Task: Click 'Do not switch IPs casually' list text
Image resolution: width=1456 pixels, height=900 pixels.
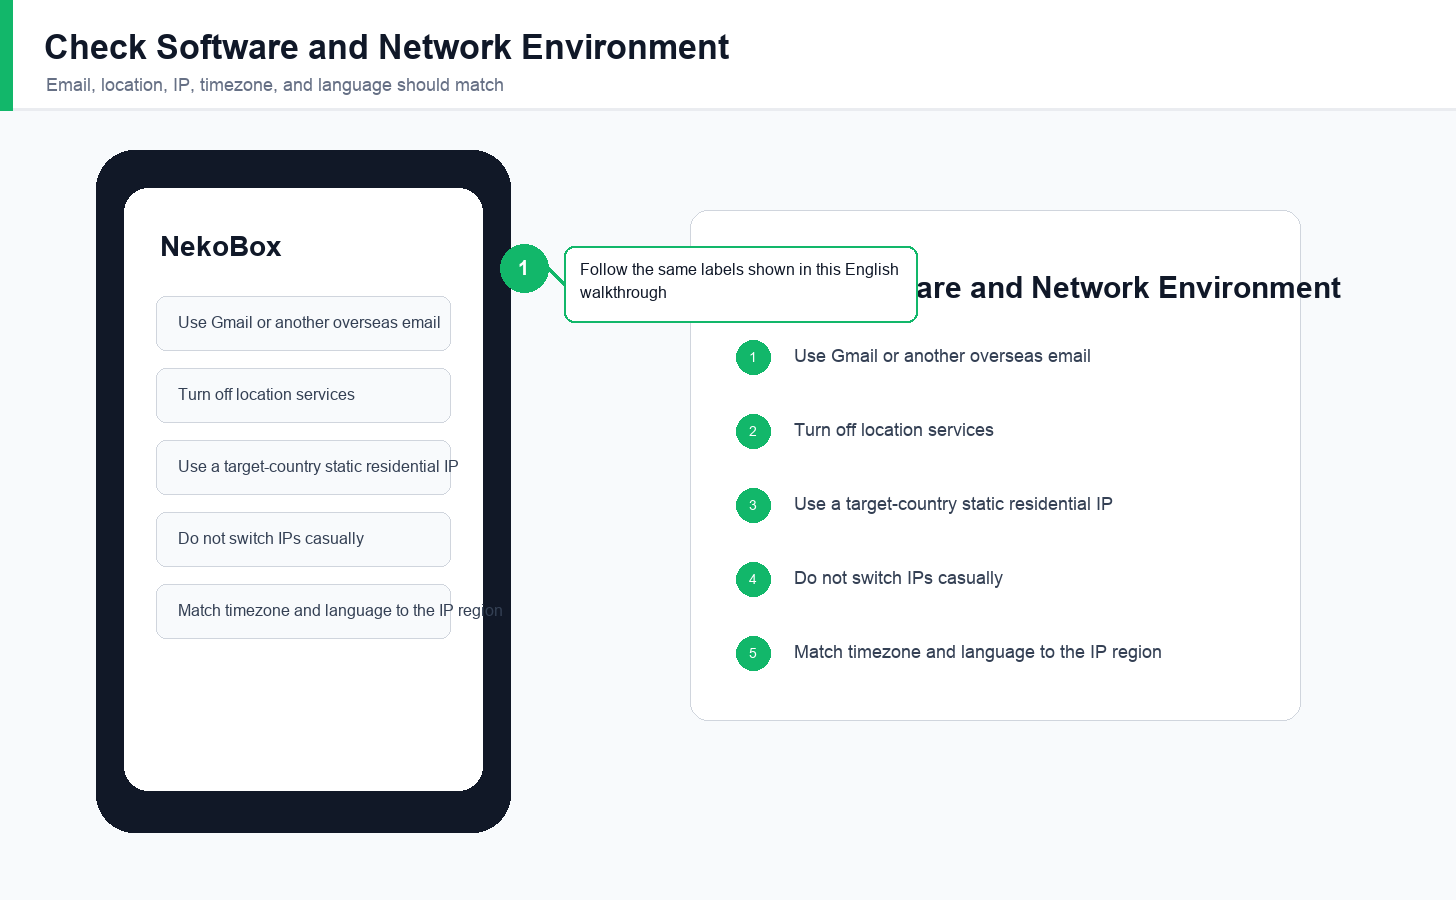Action: [x=898, y=578]
